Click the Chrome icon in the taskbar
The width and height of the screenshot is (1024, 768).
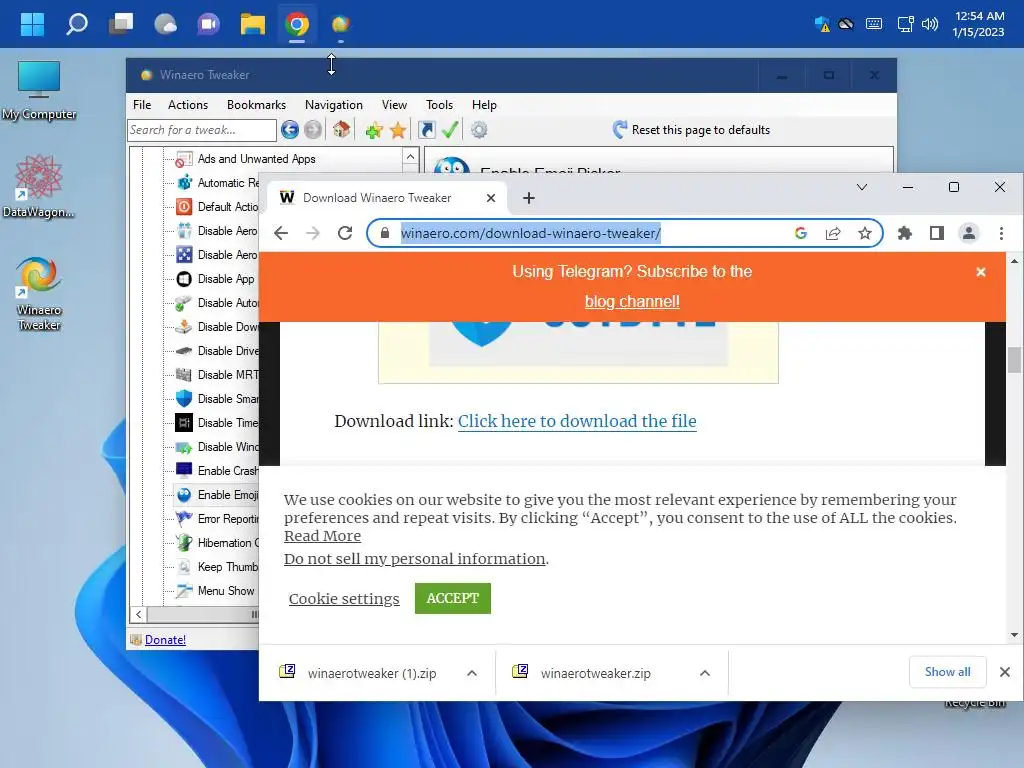pyautogui.click(x=296, y=25)
